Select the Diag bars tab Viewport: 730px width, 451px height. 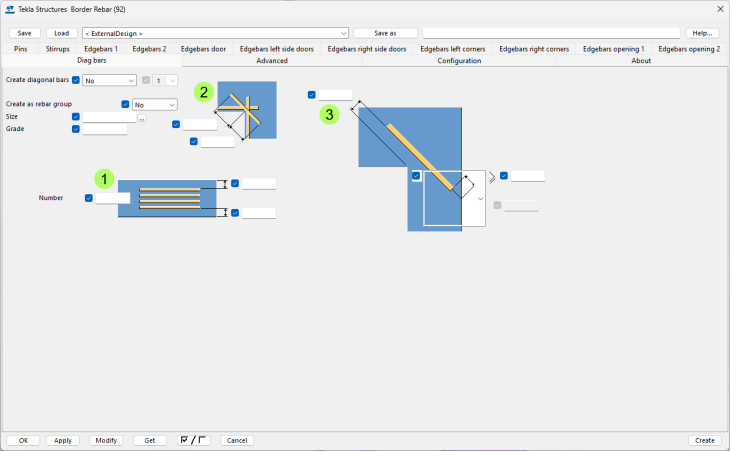pyautogui.click(x=92, y=60)
